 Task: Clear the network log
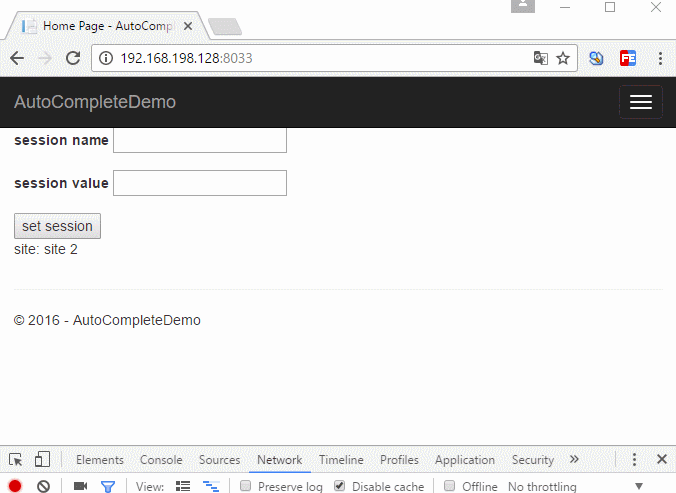point(43,486)
